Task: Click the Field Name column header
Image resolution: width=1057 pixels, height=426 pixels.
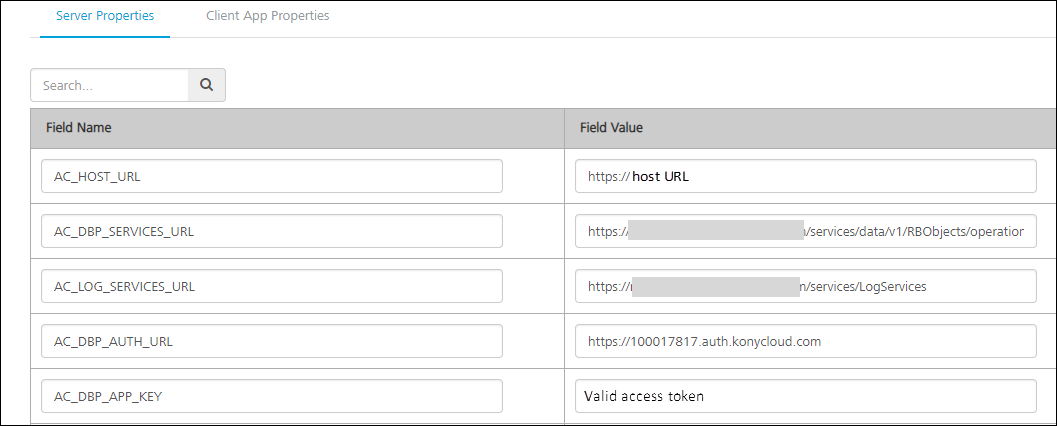Action: (79, 127)
